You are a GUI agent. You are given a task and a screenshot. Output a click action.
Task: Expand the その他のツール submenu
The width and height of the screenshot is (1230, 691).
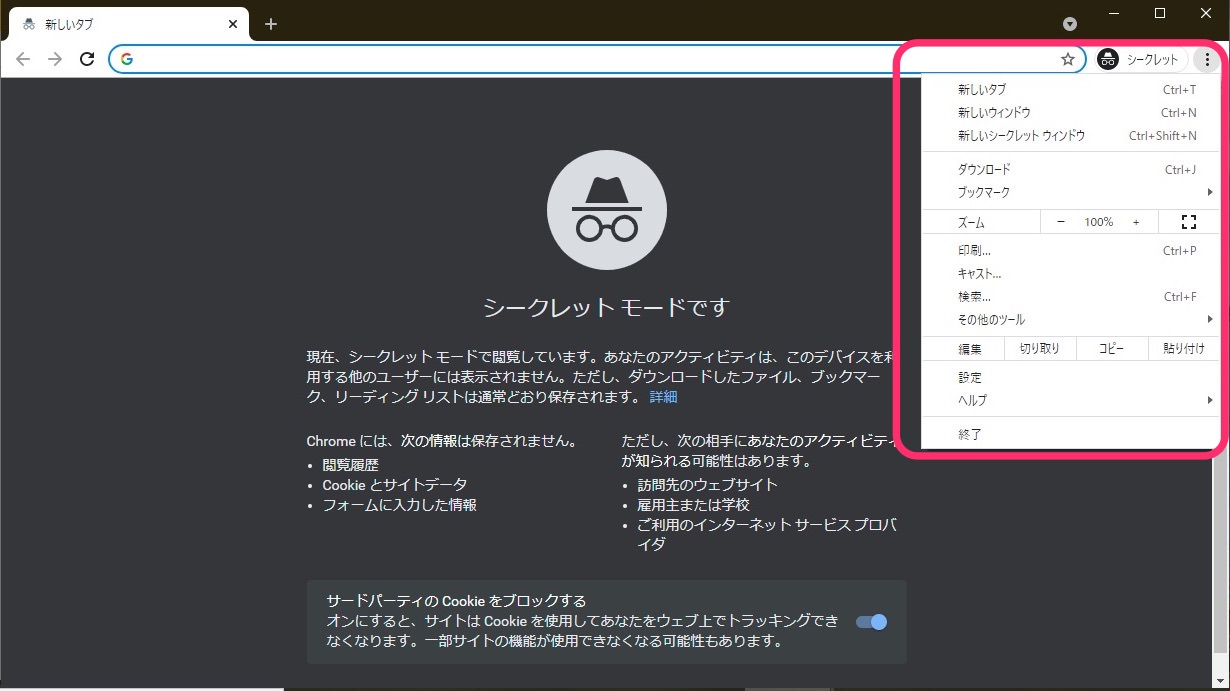(1070, 320)
